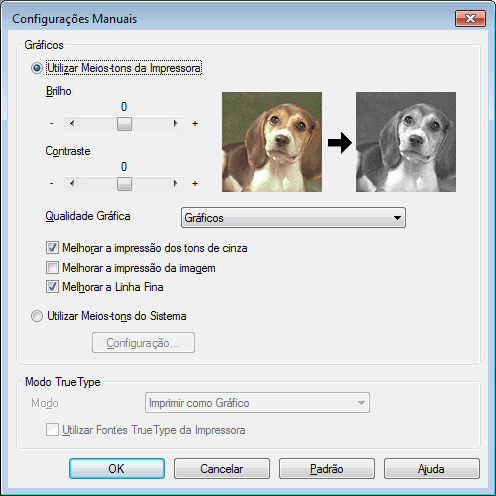Click the Brilho slider right arrow

tap(176, 124)
